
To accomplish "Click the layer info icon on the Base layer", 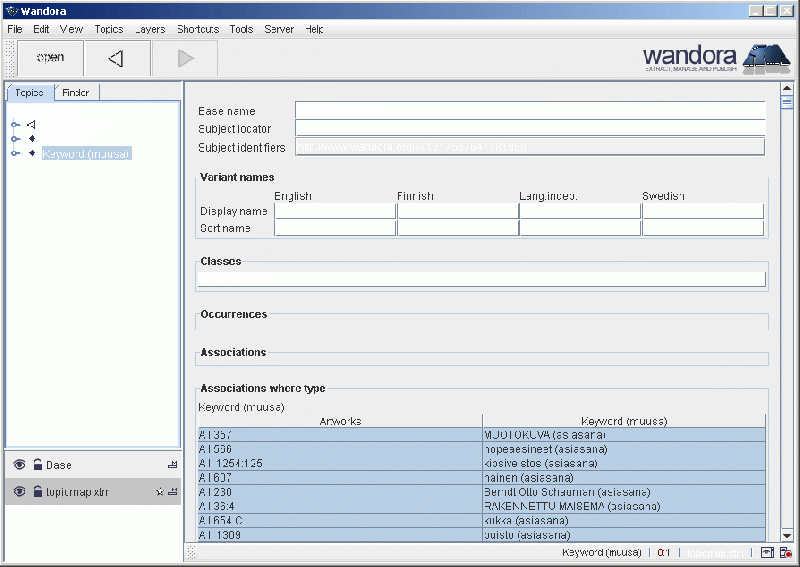I will click(172, 465).
